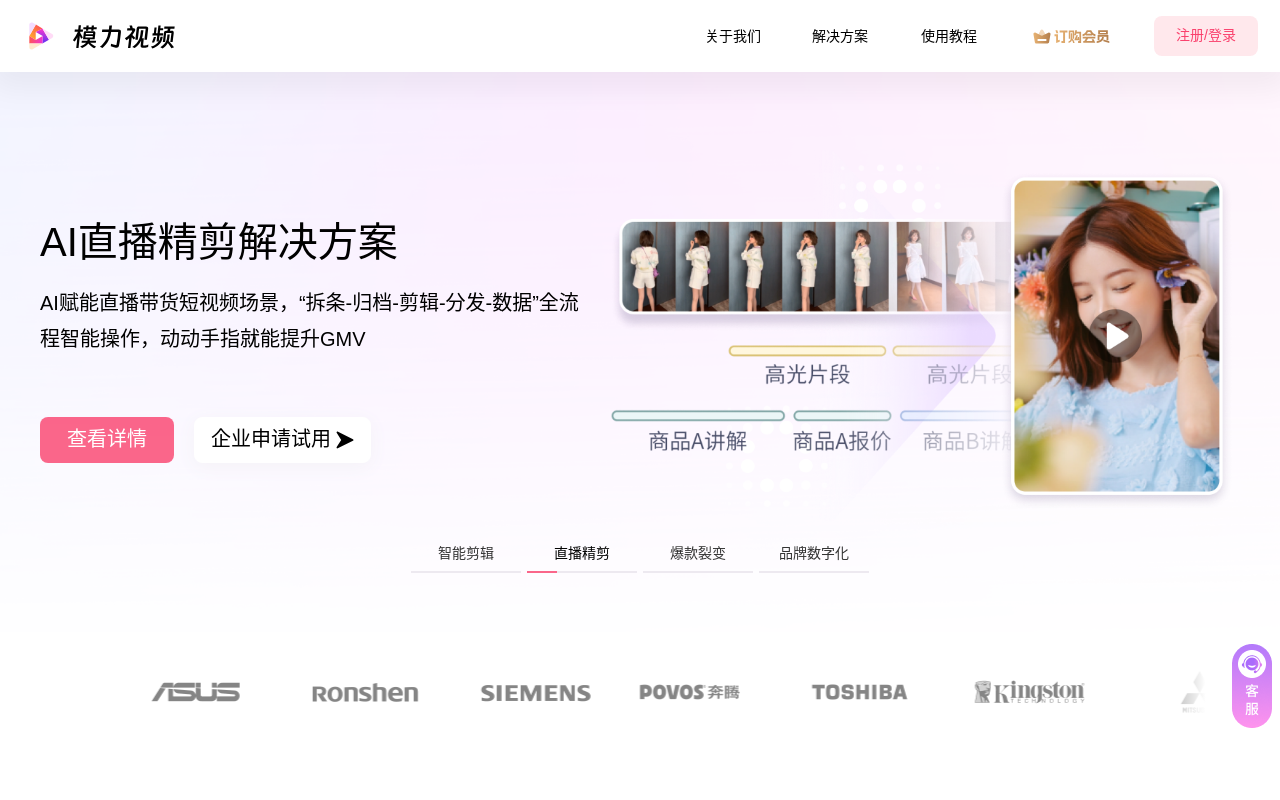This screenshot has height=800, width=1280.
Task: Open the 关于我们 menu item
Action: pyautogui.click(x=733, y=37)
